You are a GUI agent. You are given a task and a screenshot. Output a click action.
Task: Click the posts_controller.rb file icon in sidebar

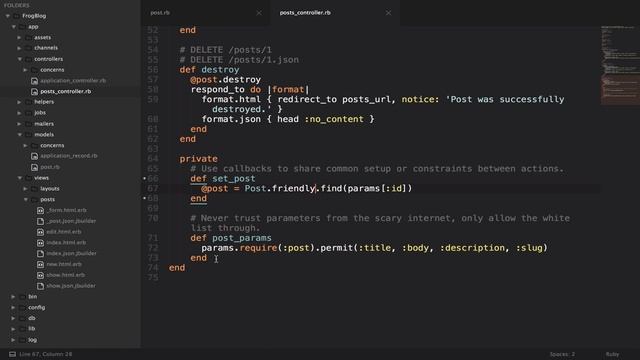tap(35, 91)
